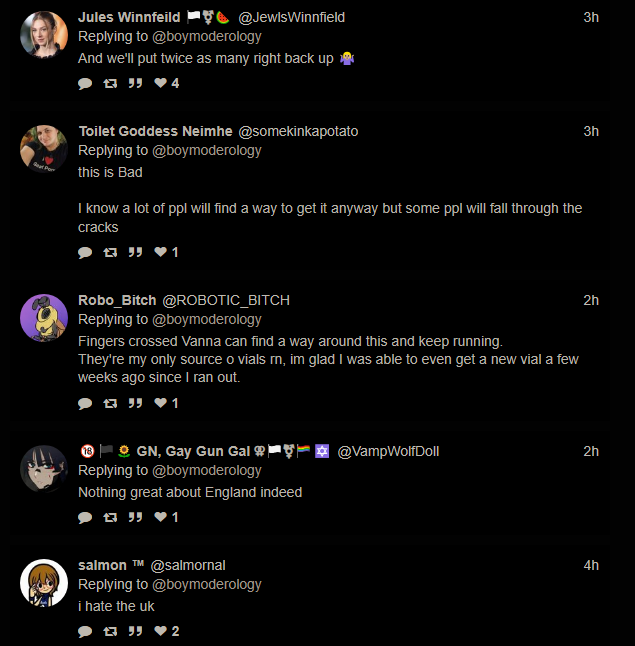Retweet Robo_Bitch's post

point(110,403)
